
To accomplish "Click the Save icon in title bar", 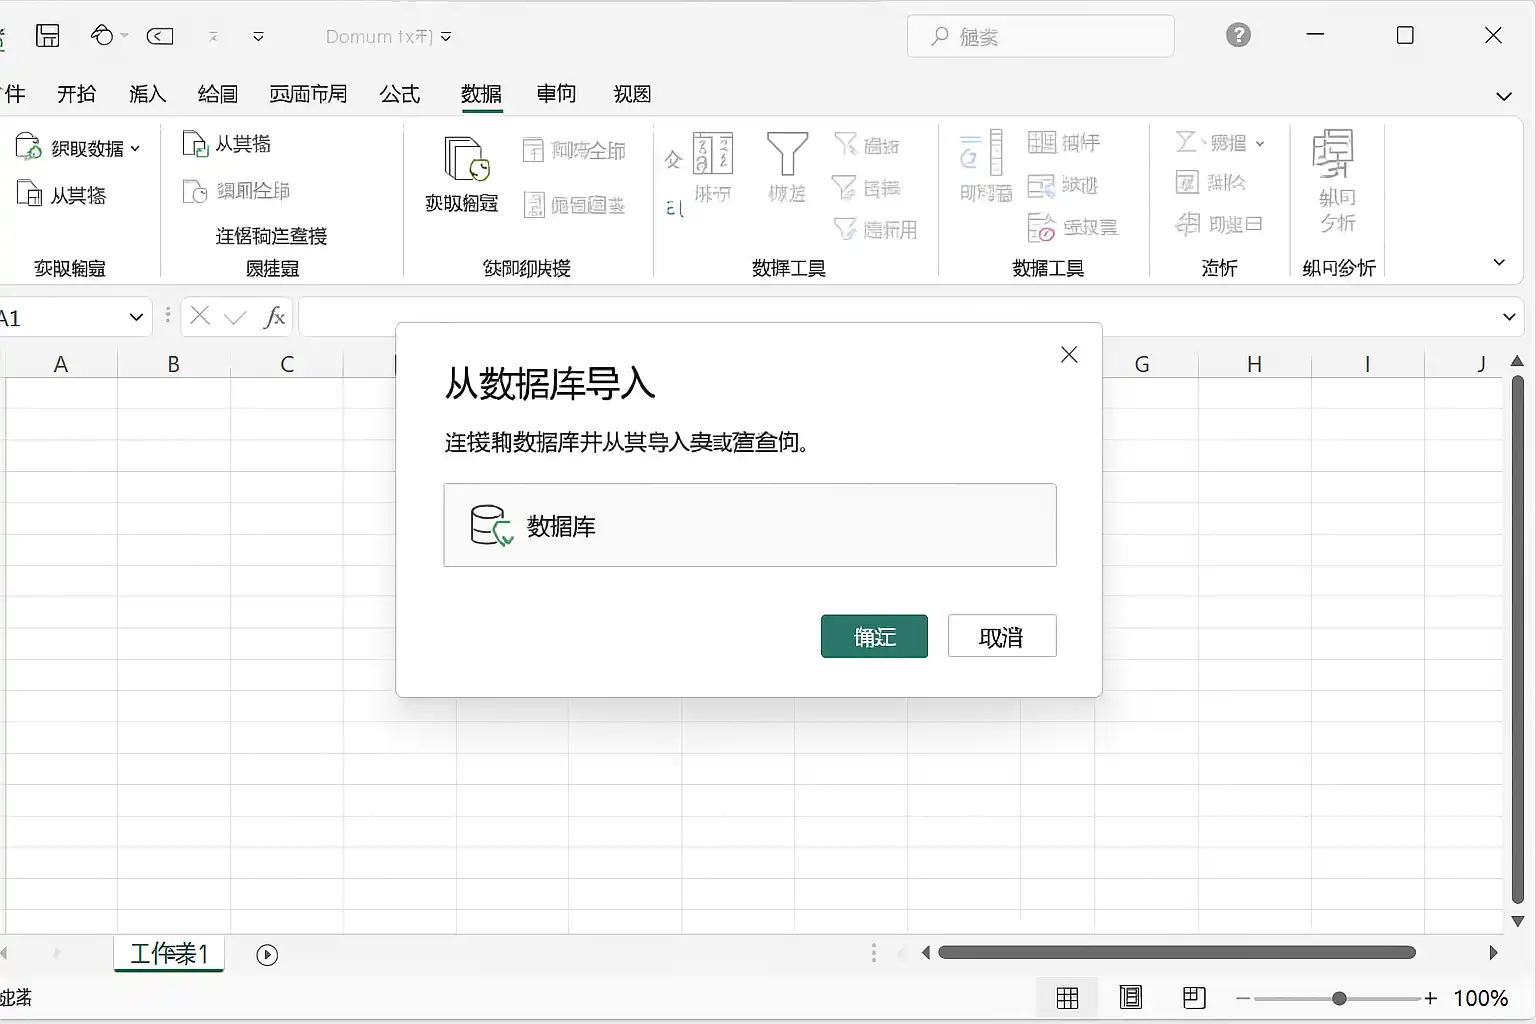I will pos(48,36).
